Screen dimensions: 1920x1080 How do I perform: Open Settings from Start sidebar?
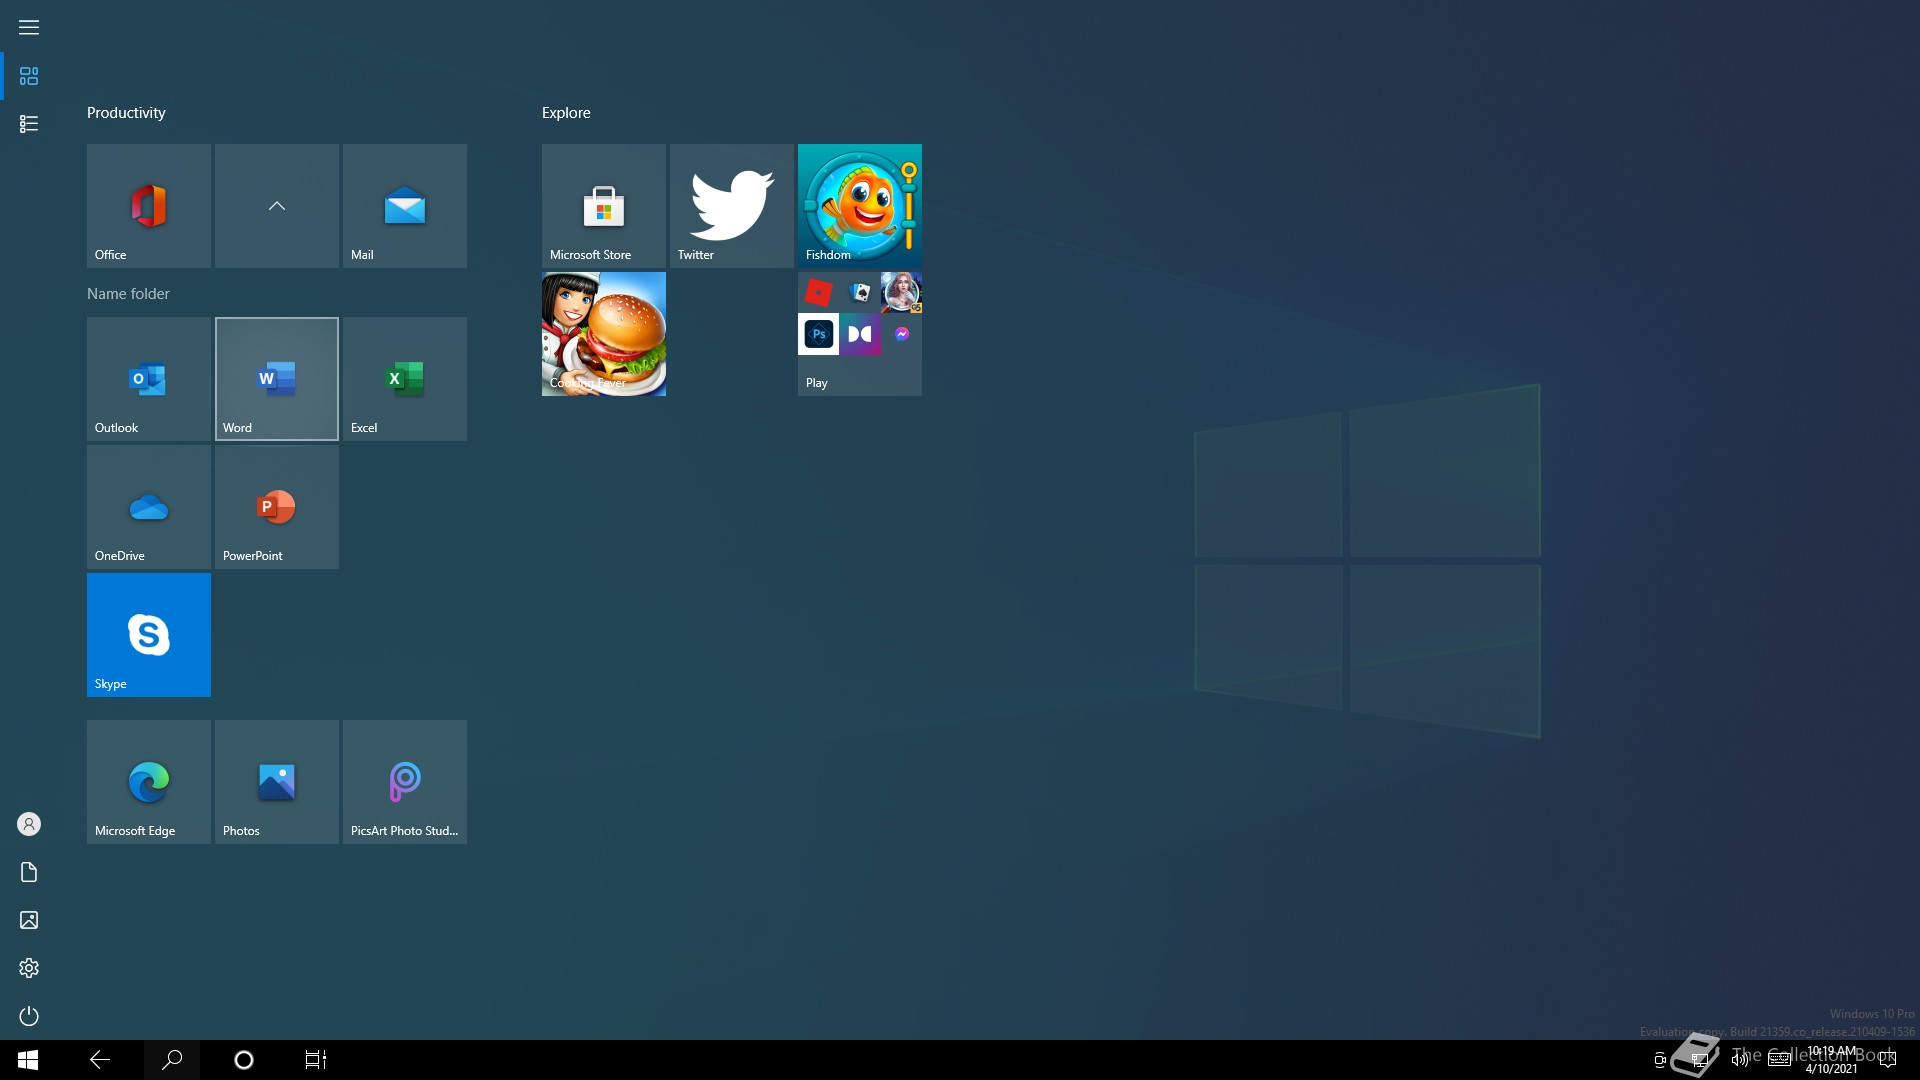29,968
